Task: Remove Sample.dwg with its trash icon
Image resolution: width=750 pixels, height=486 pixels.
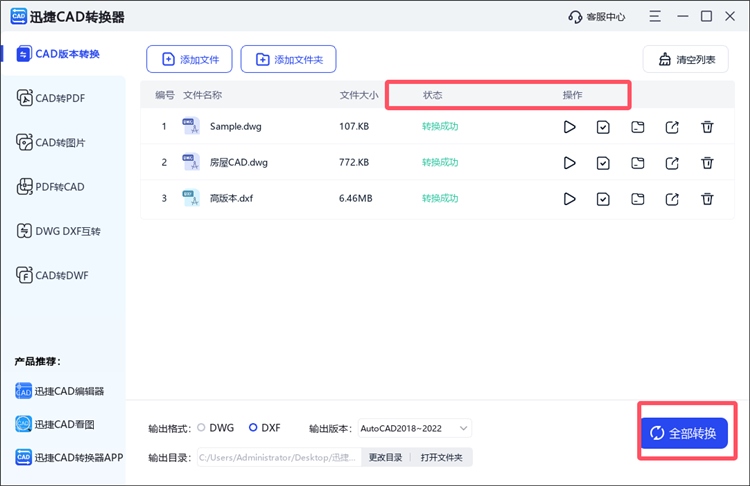Action: (x=707, y=127)
